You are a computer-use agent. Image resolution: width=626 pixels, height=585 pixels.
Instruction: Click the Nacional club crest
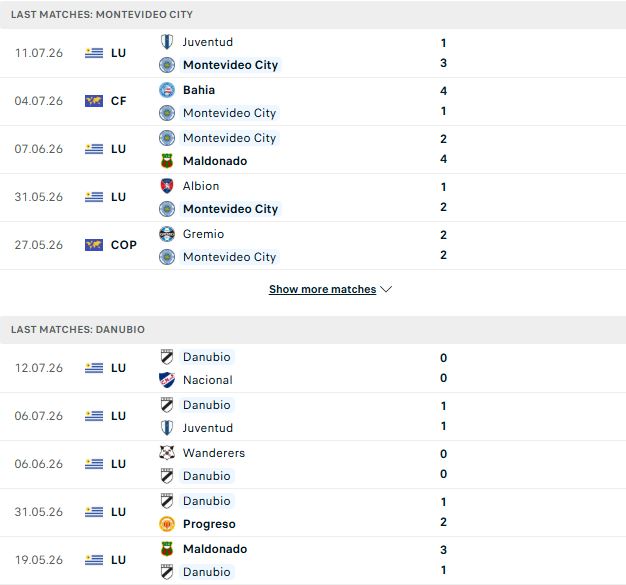[x=166, y=380]
